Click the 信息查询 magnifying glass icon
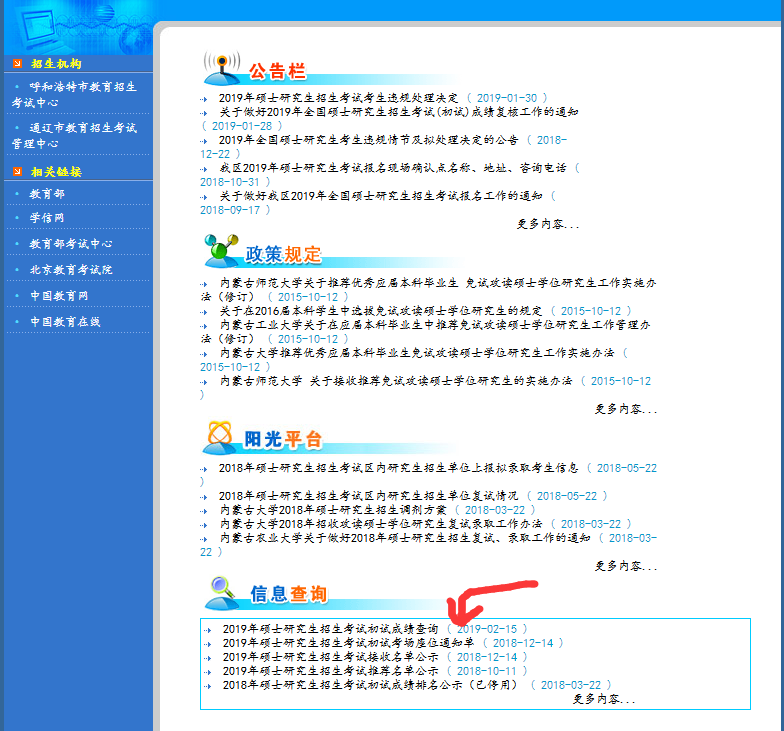 (222, 592)
